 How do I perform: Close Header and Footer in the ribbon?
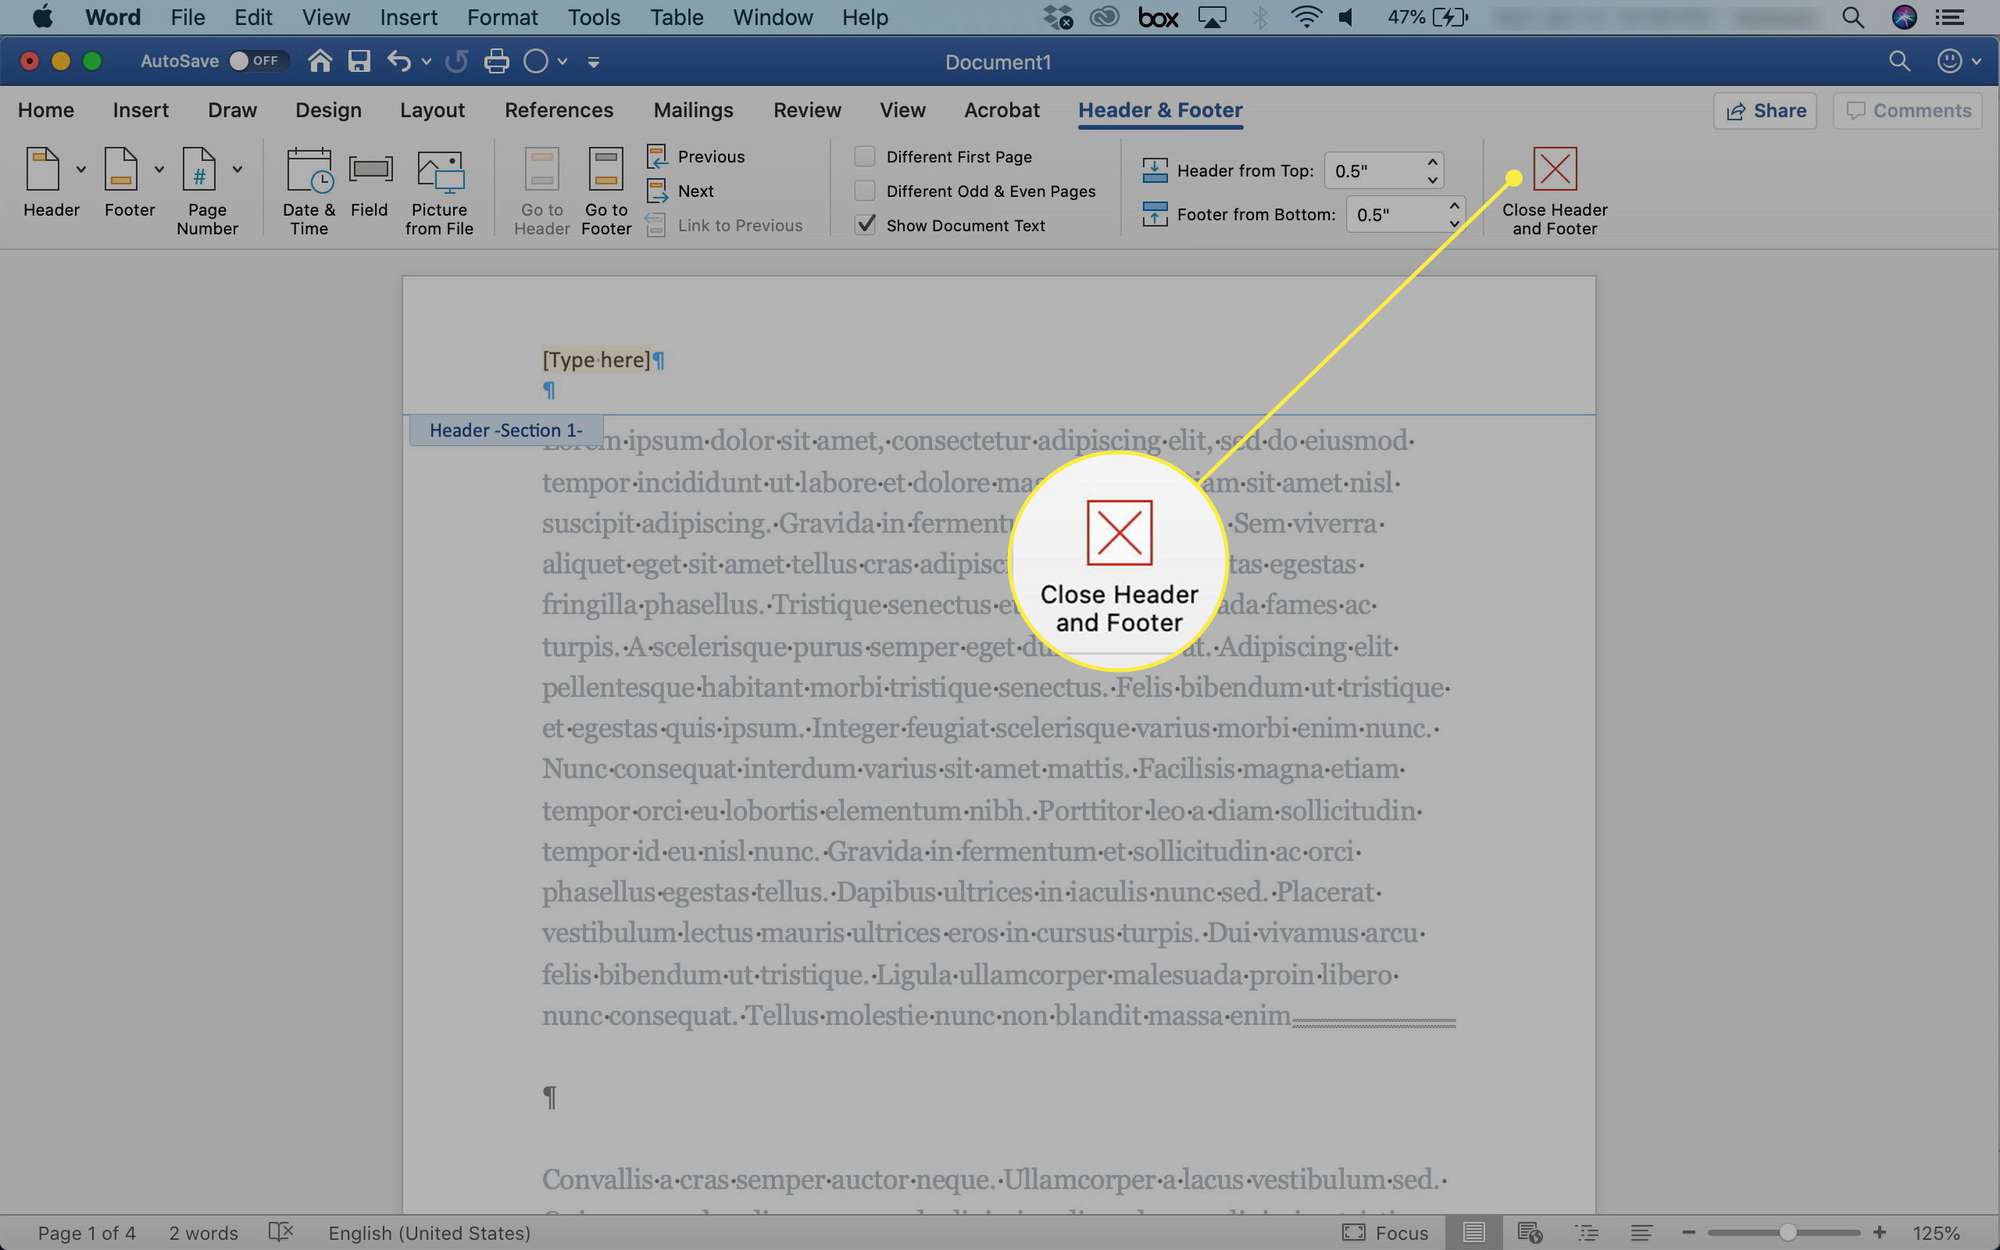point(1554,192)
